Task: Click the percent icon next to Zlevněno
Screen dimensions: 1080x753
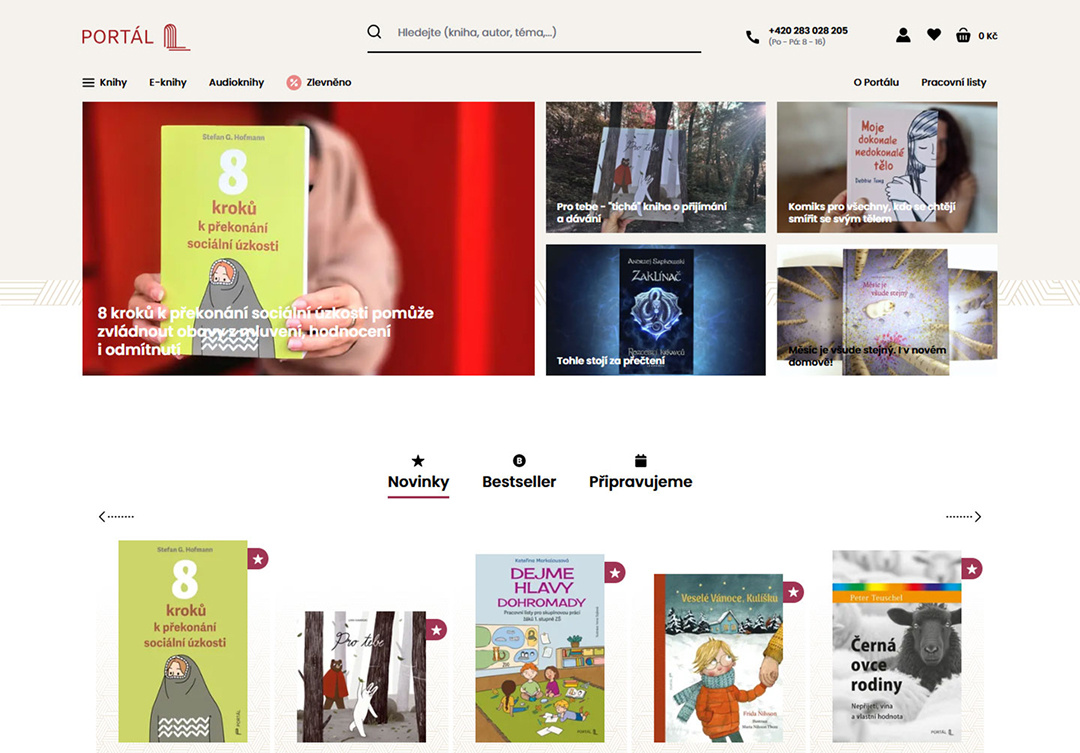Action: (292, 82)
